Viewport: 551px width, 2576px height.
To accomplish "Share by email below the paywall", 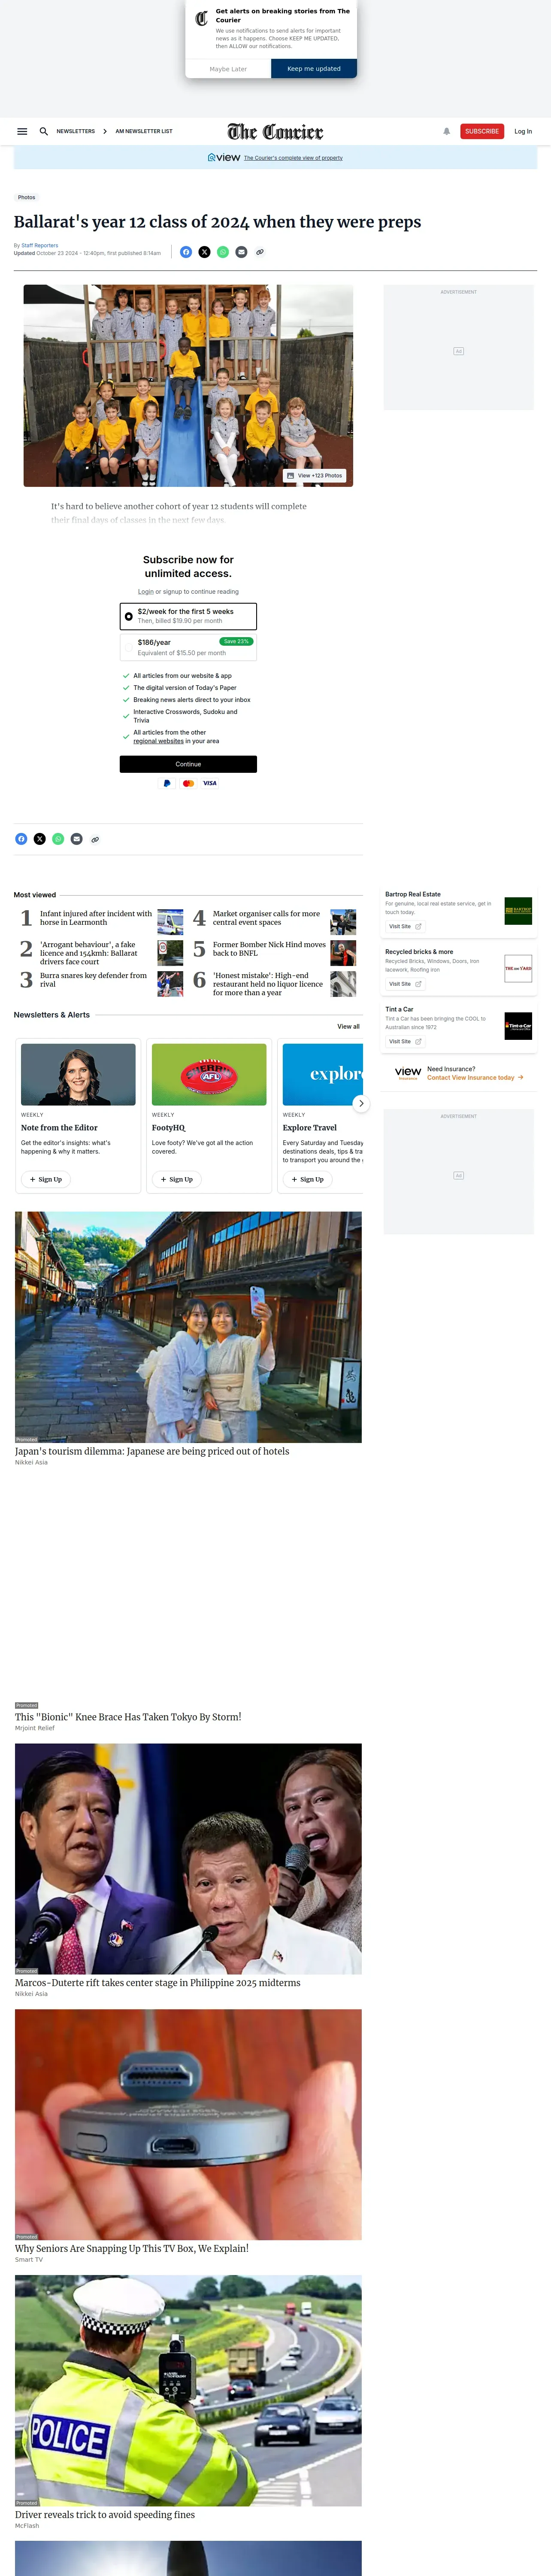I will tap(76, 839).
